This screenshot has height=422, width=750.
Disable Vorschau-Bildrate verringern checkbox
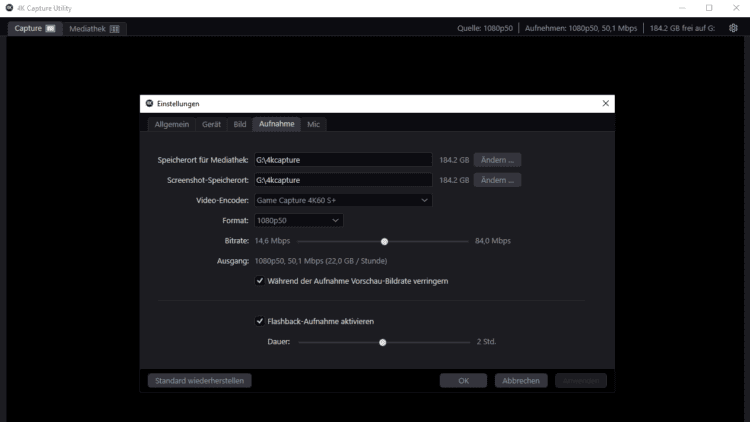tap(260, 281)
